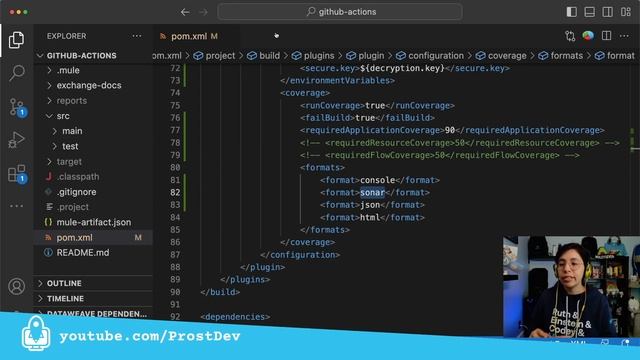The width and height of the screenshot is (640, 360).
Task: Open the Extensions view icon
Action: pos(17,174)
